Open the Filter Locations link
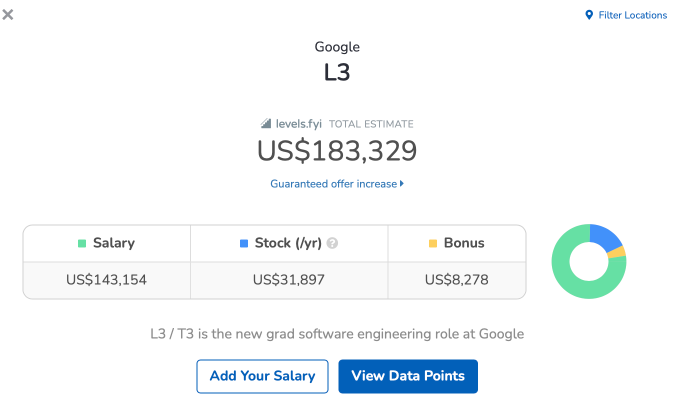Screen dimensions: 682x402 (626, 15)
